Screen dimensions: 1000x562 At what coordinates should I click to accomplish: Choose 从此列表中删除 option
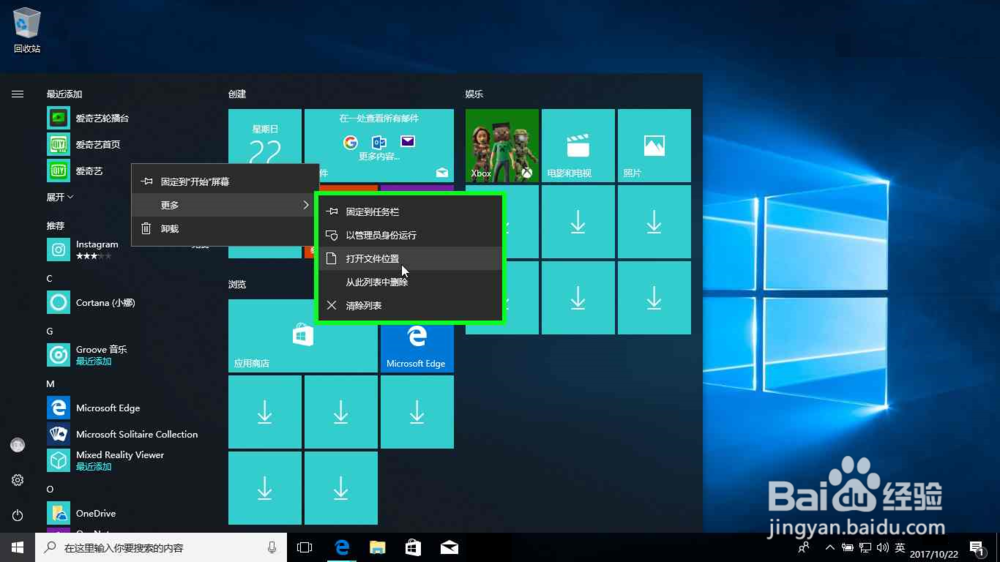tap(409, 282)
